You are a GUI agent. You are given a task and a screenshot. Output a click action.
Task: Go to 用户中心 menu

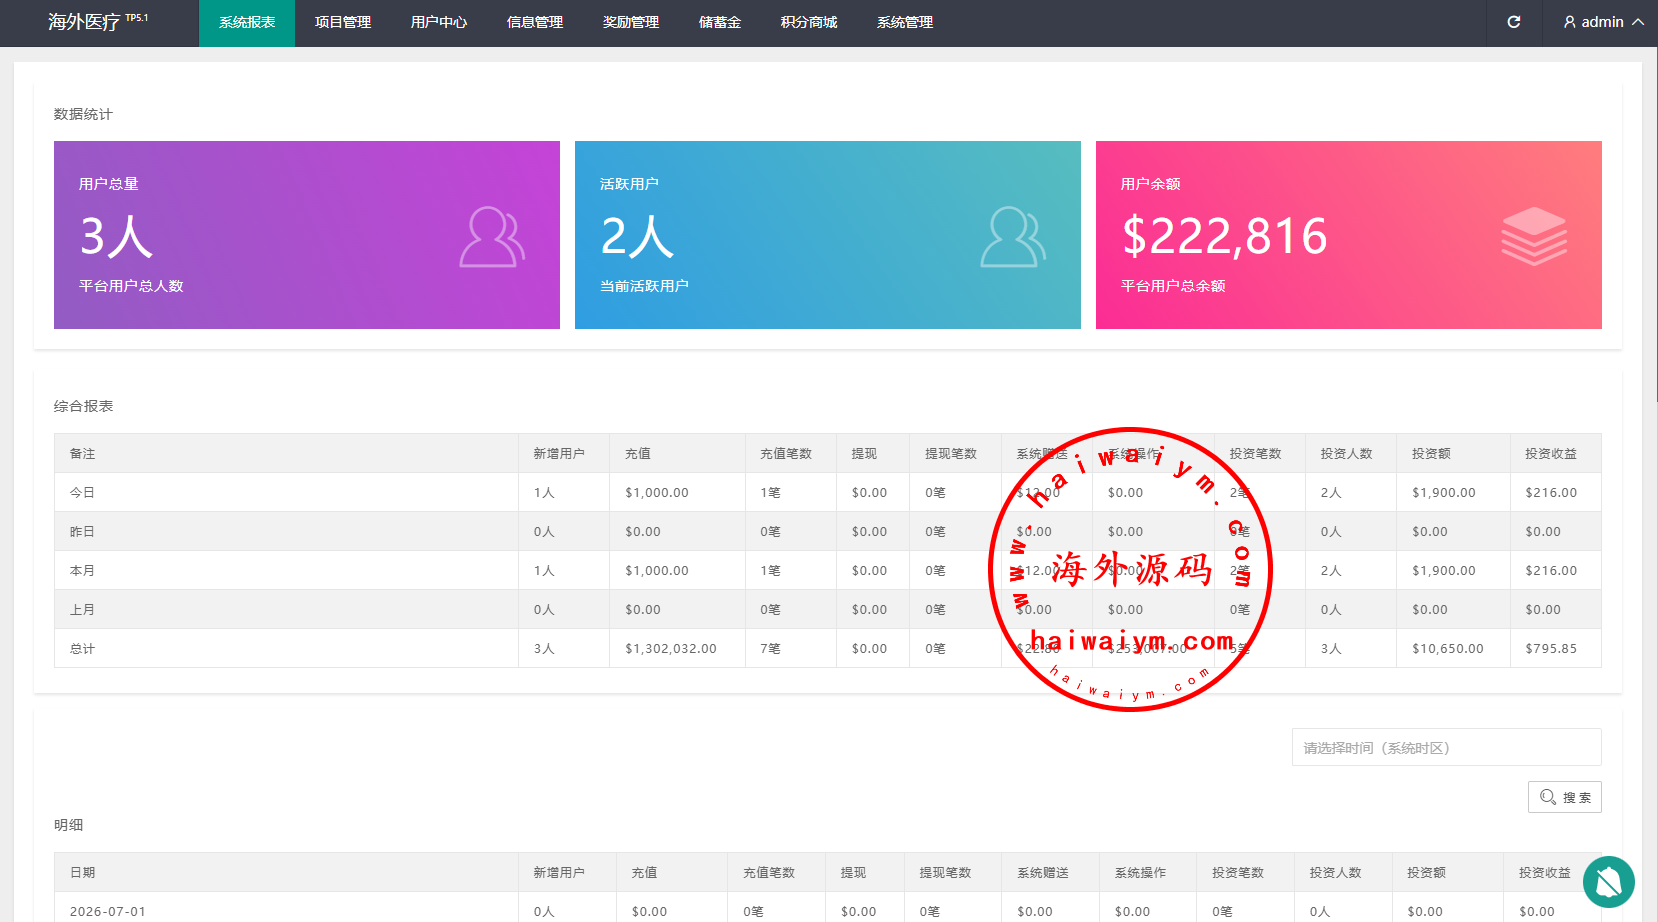(439, 23)
